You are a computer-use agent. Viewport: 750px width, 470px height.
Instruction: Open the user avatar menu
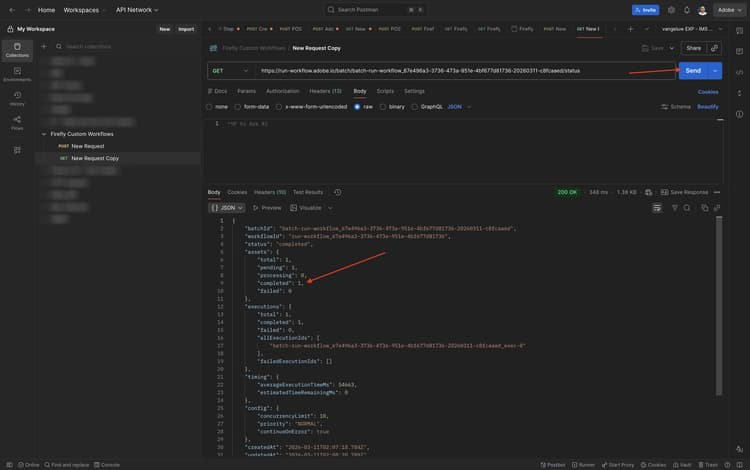702,10
